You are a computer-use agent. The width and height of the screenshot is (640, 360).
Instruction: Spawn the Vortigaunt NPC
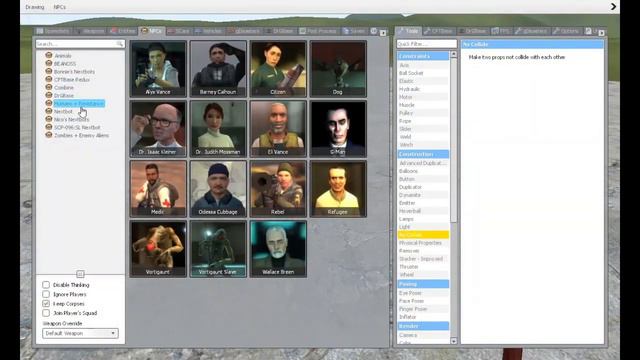coord(158,249)
